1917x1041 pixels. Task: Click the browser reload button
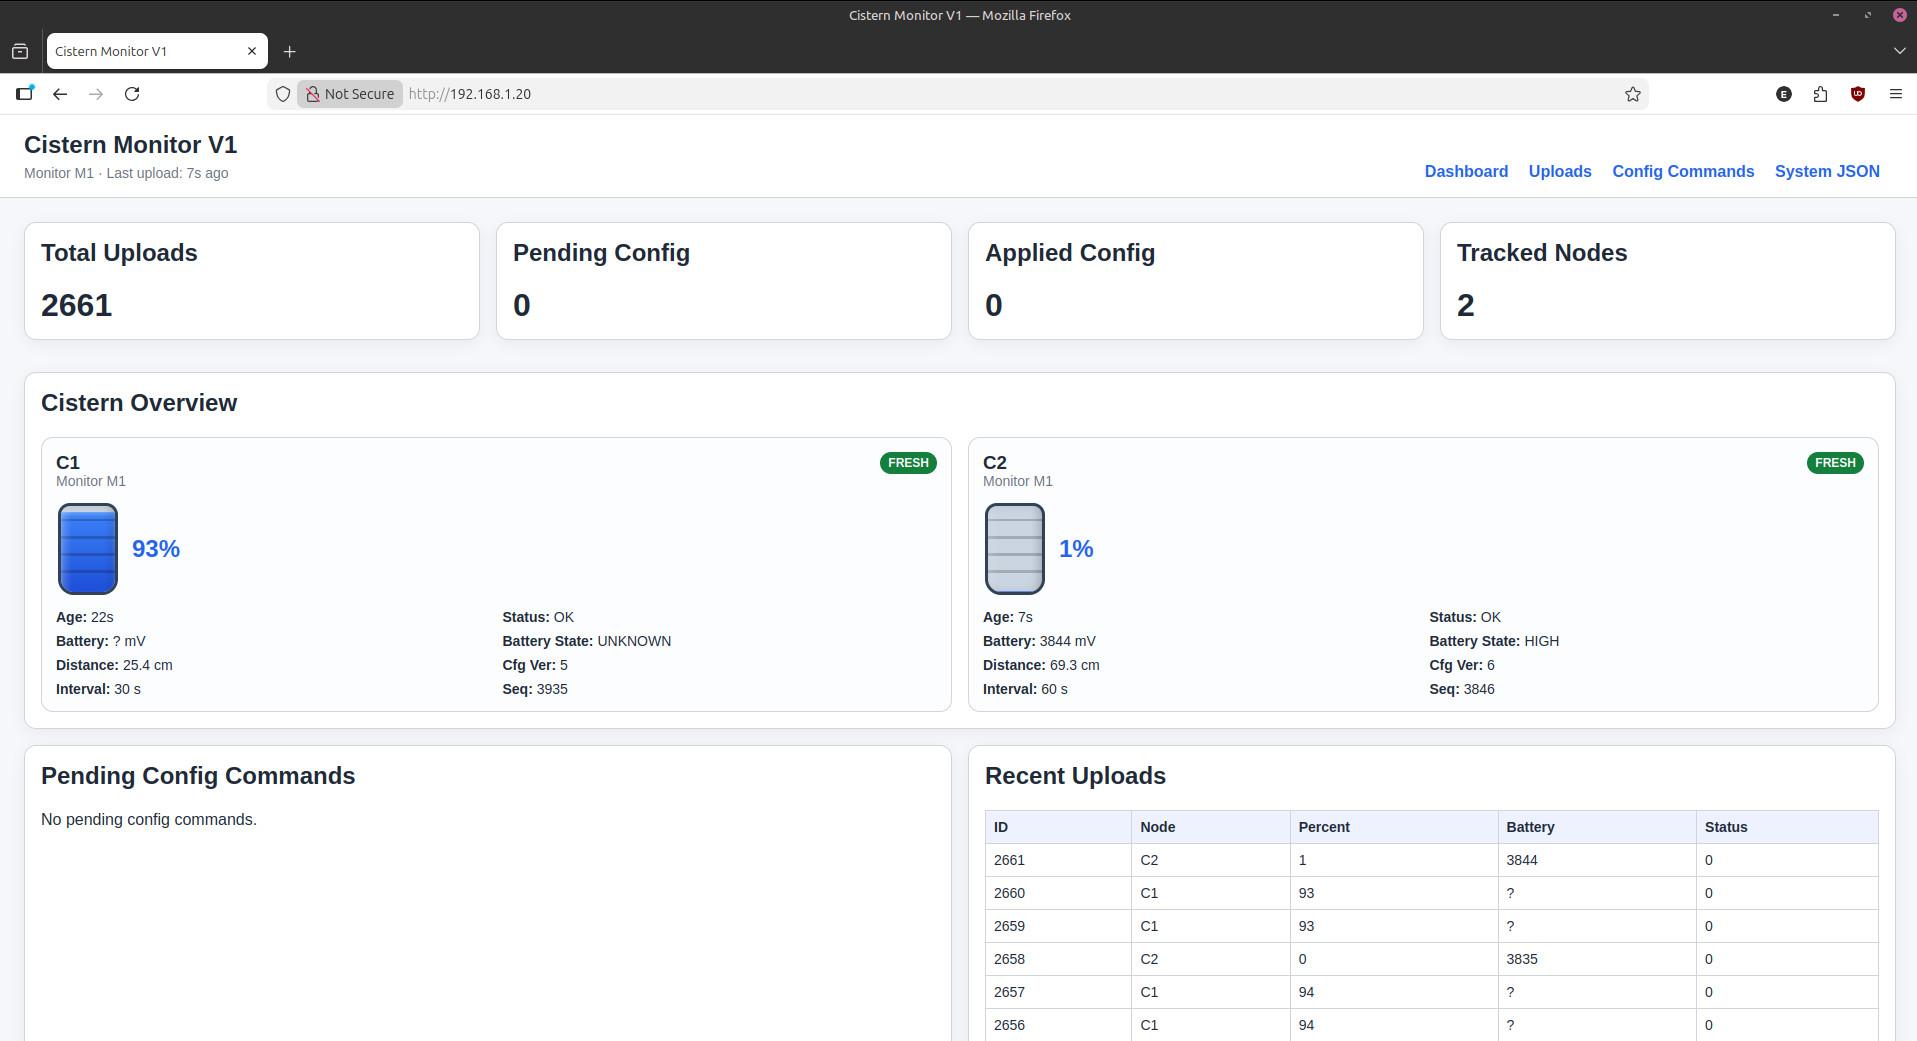(x=132, y=94)
